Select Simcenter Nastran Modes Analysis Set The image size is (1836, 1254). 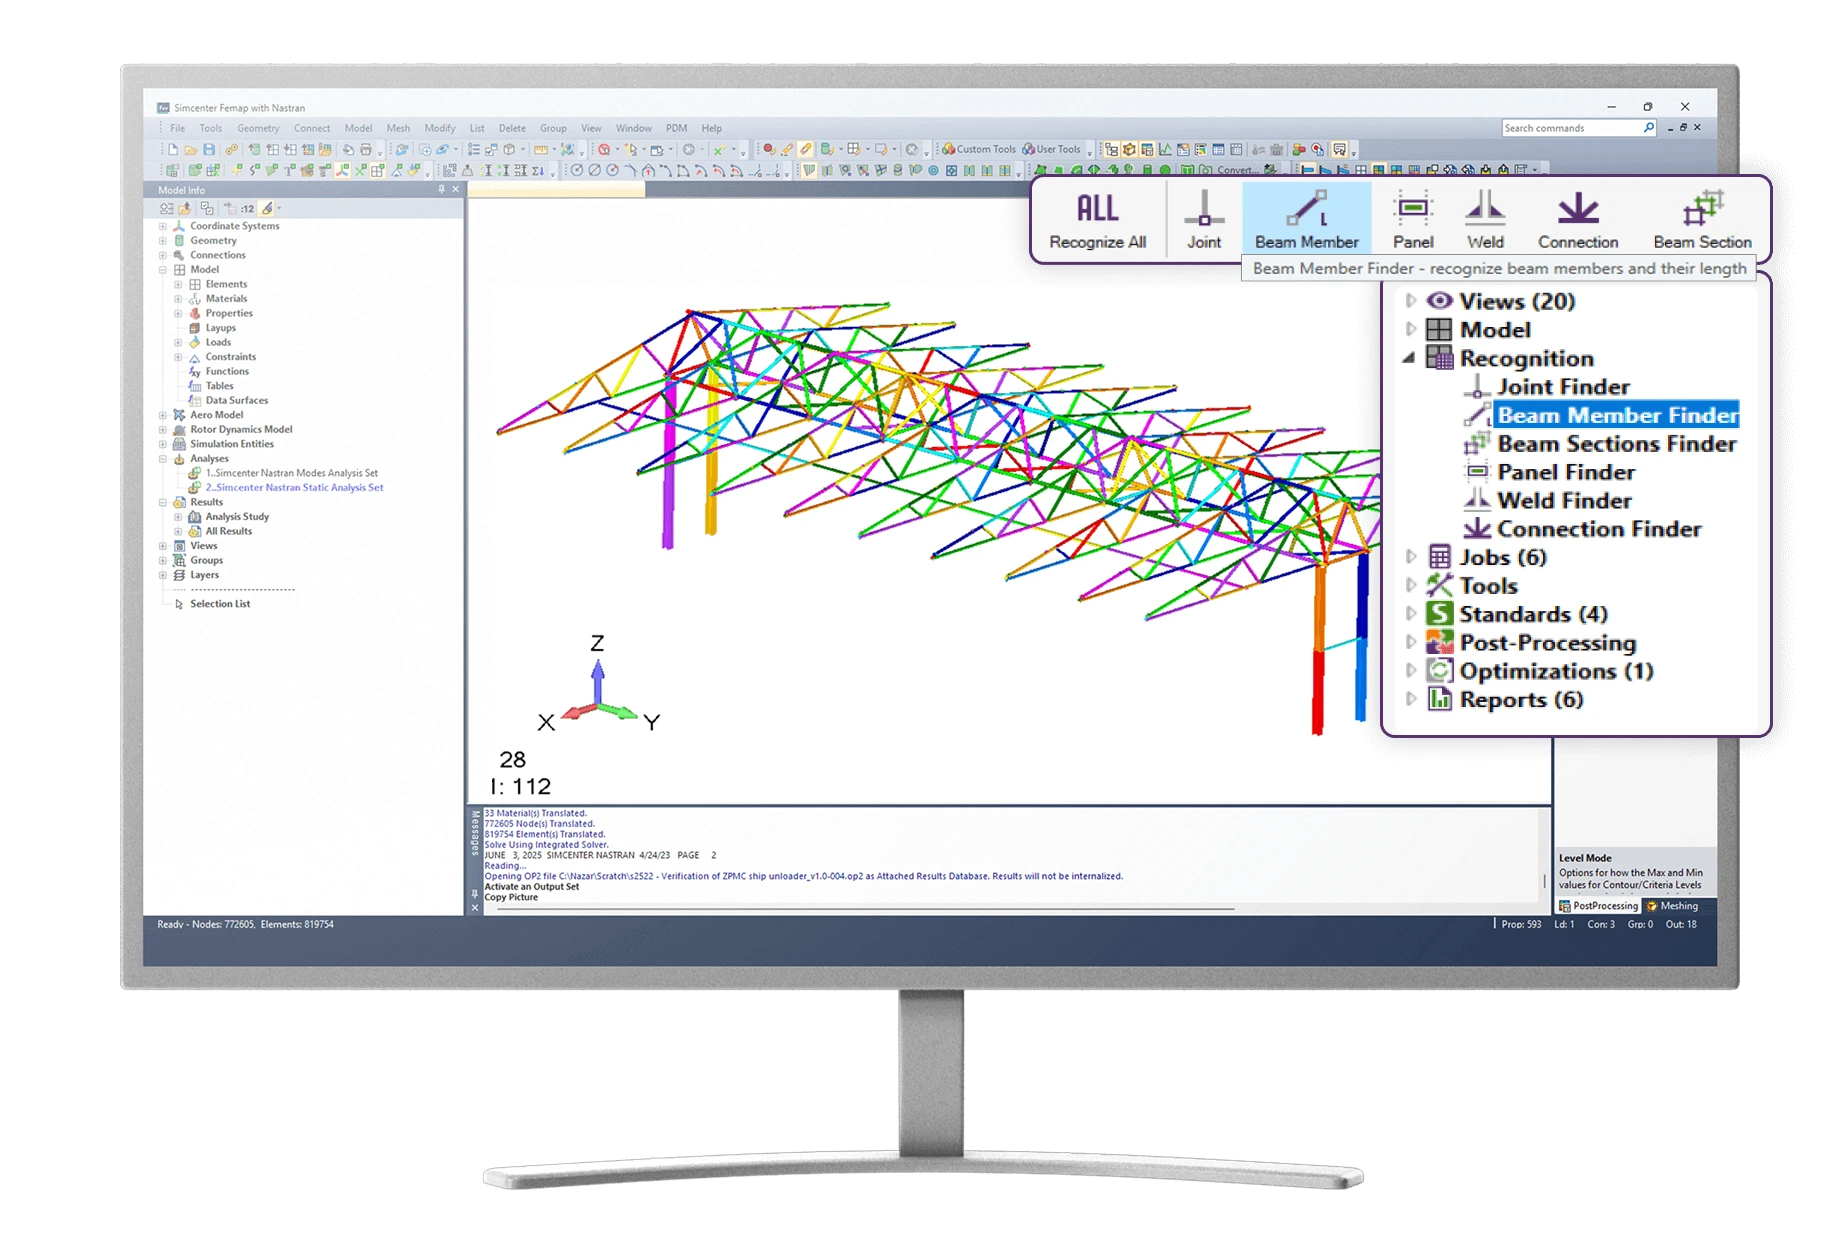(291, 473)
